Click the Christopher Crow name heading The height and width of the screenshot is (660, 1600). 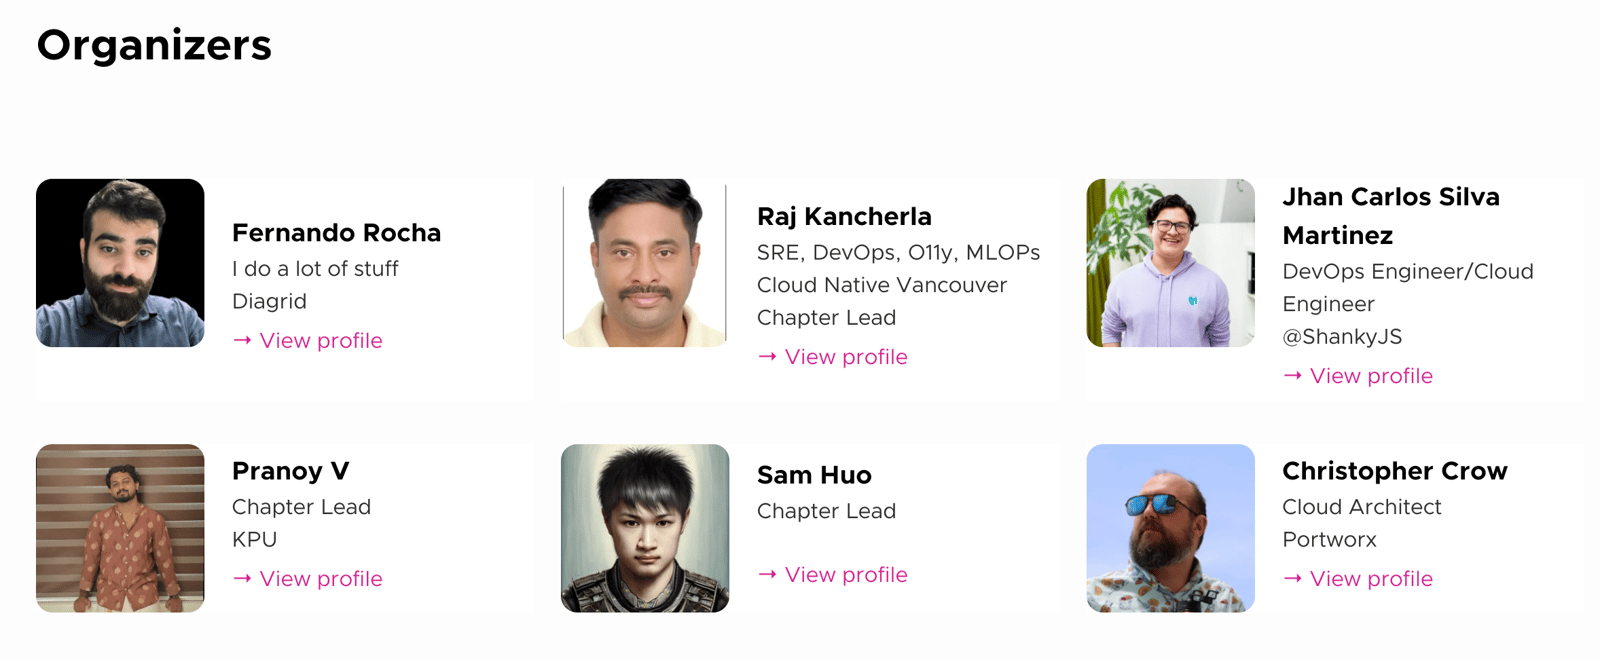click(x=1394, y=471)
